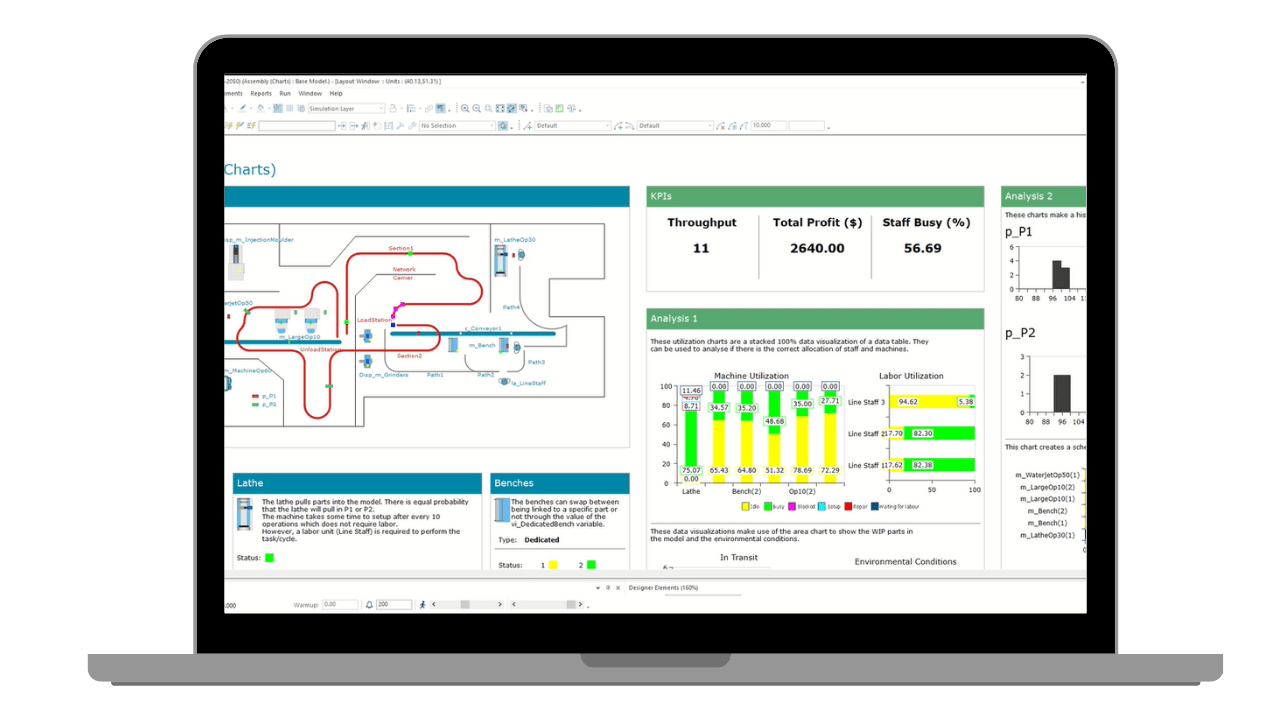Click the Zoom to Fit extents icon
Viewport: 1280px width, 720px height.
(499, 108)
